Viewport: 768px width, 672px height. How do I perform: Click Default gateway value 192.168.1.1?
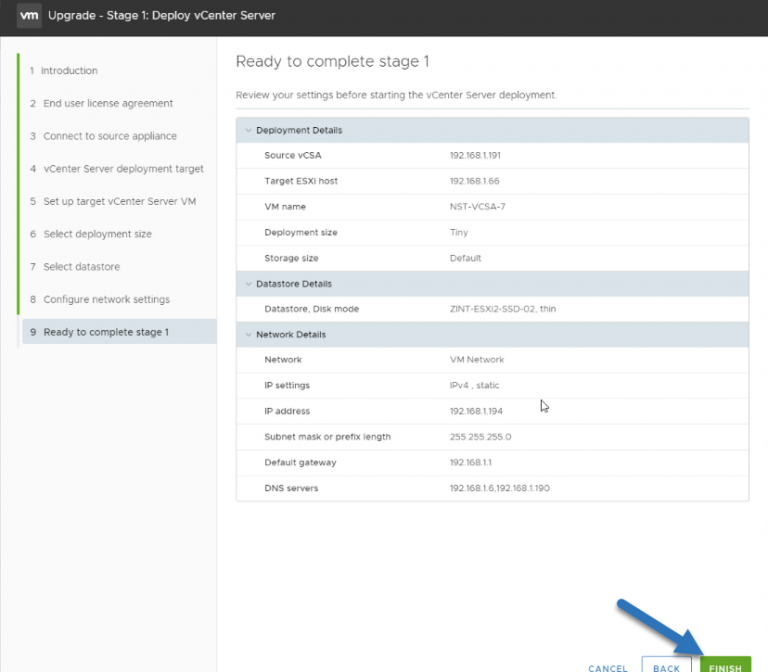point(471,462)
